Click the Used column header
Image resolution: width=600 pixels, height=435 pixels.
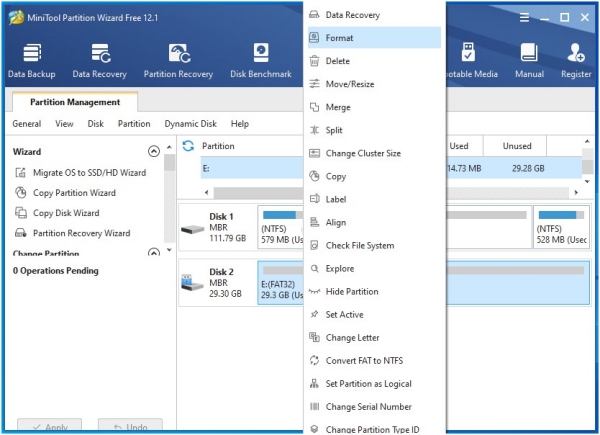[459, 146]
